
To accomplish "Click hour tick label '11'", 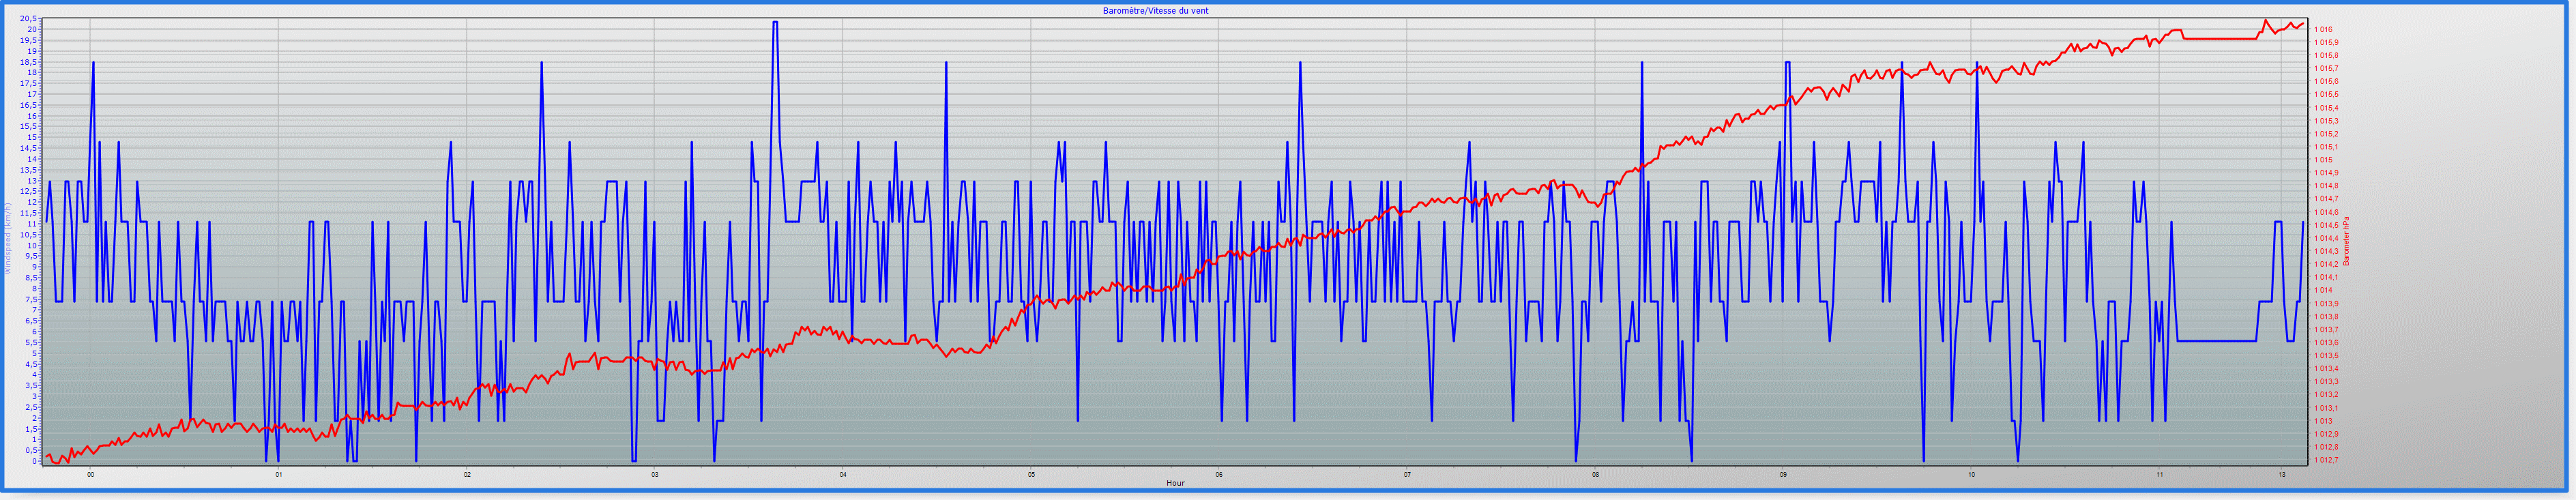I will [x=2159, y=475].
